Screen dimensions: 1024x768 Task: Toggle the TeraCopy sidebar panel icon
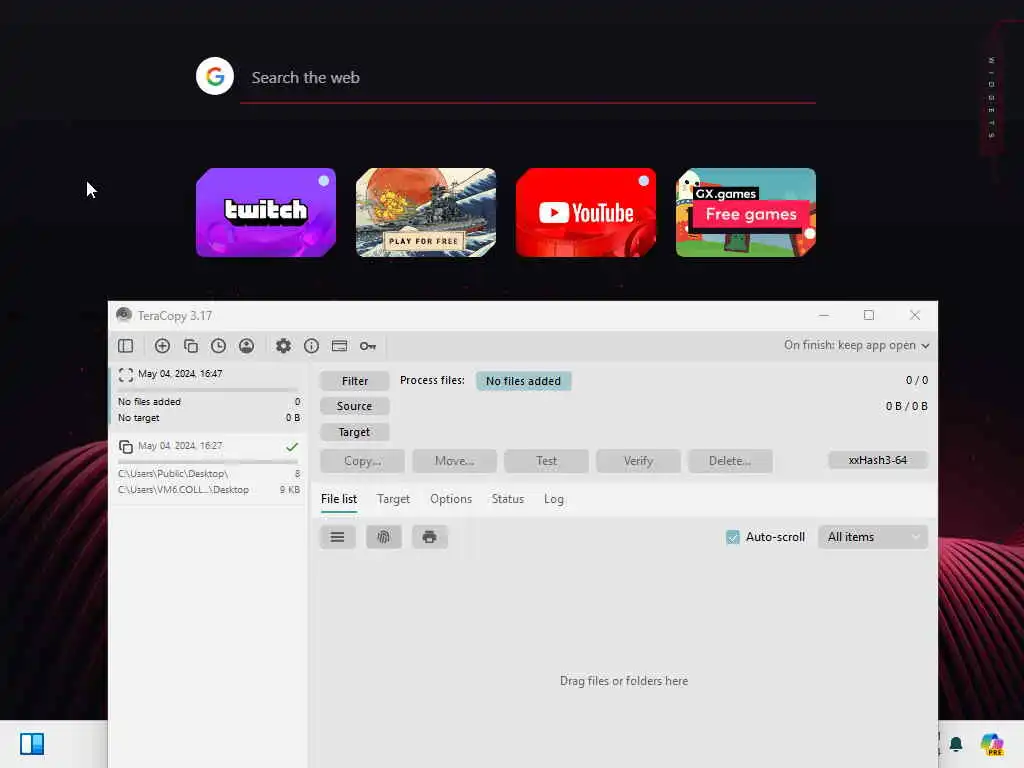125,345
